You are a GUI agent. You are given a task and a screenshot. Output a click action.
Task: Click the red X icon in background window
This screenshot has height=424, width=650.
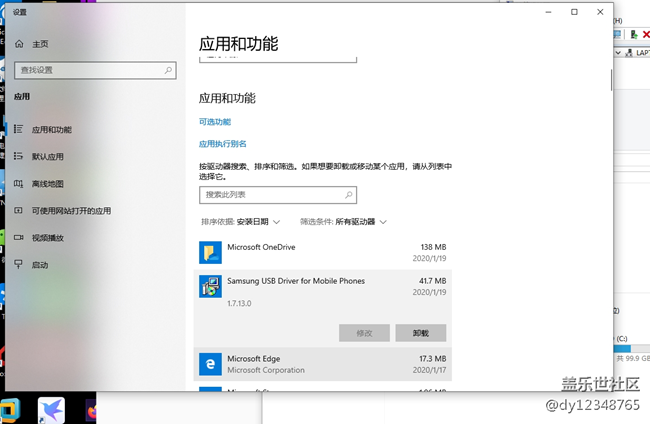(x=646, y=34)
